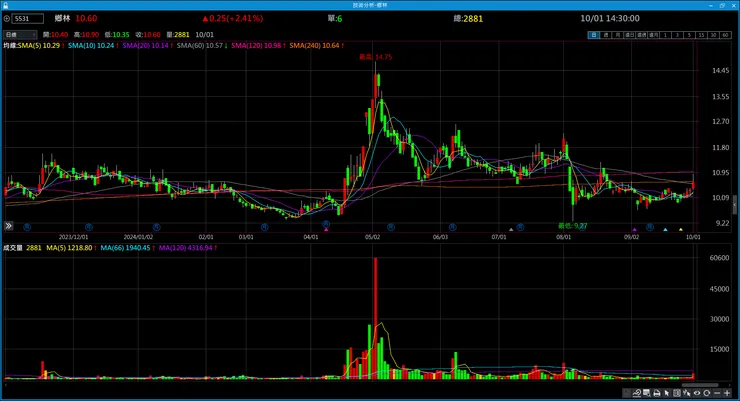Click the yellow triangle event marker before 10/01
Screen dimensions: 740x401
[x=681, y=230]
